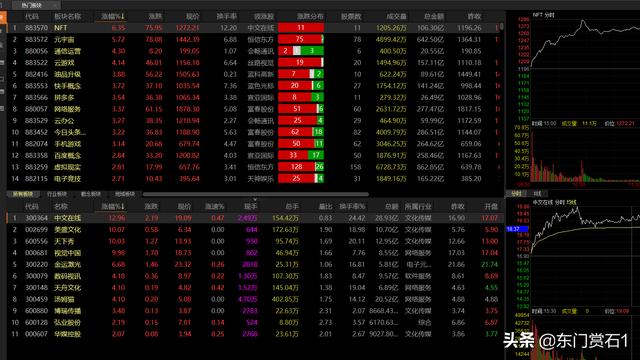Click the orange icon atop the left sidebar

click(2, 17)
